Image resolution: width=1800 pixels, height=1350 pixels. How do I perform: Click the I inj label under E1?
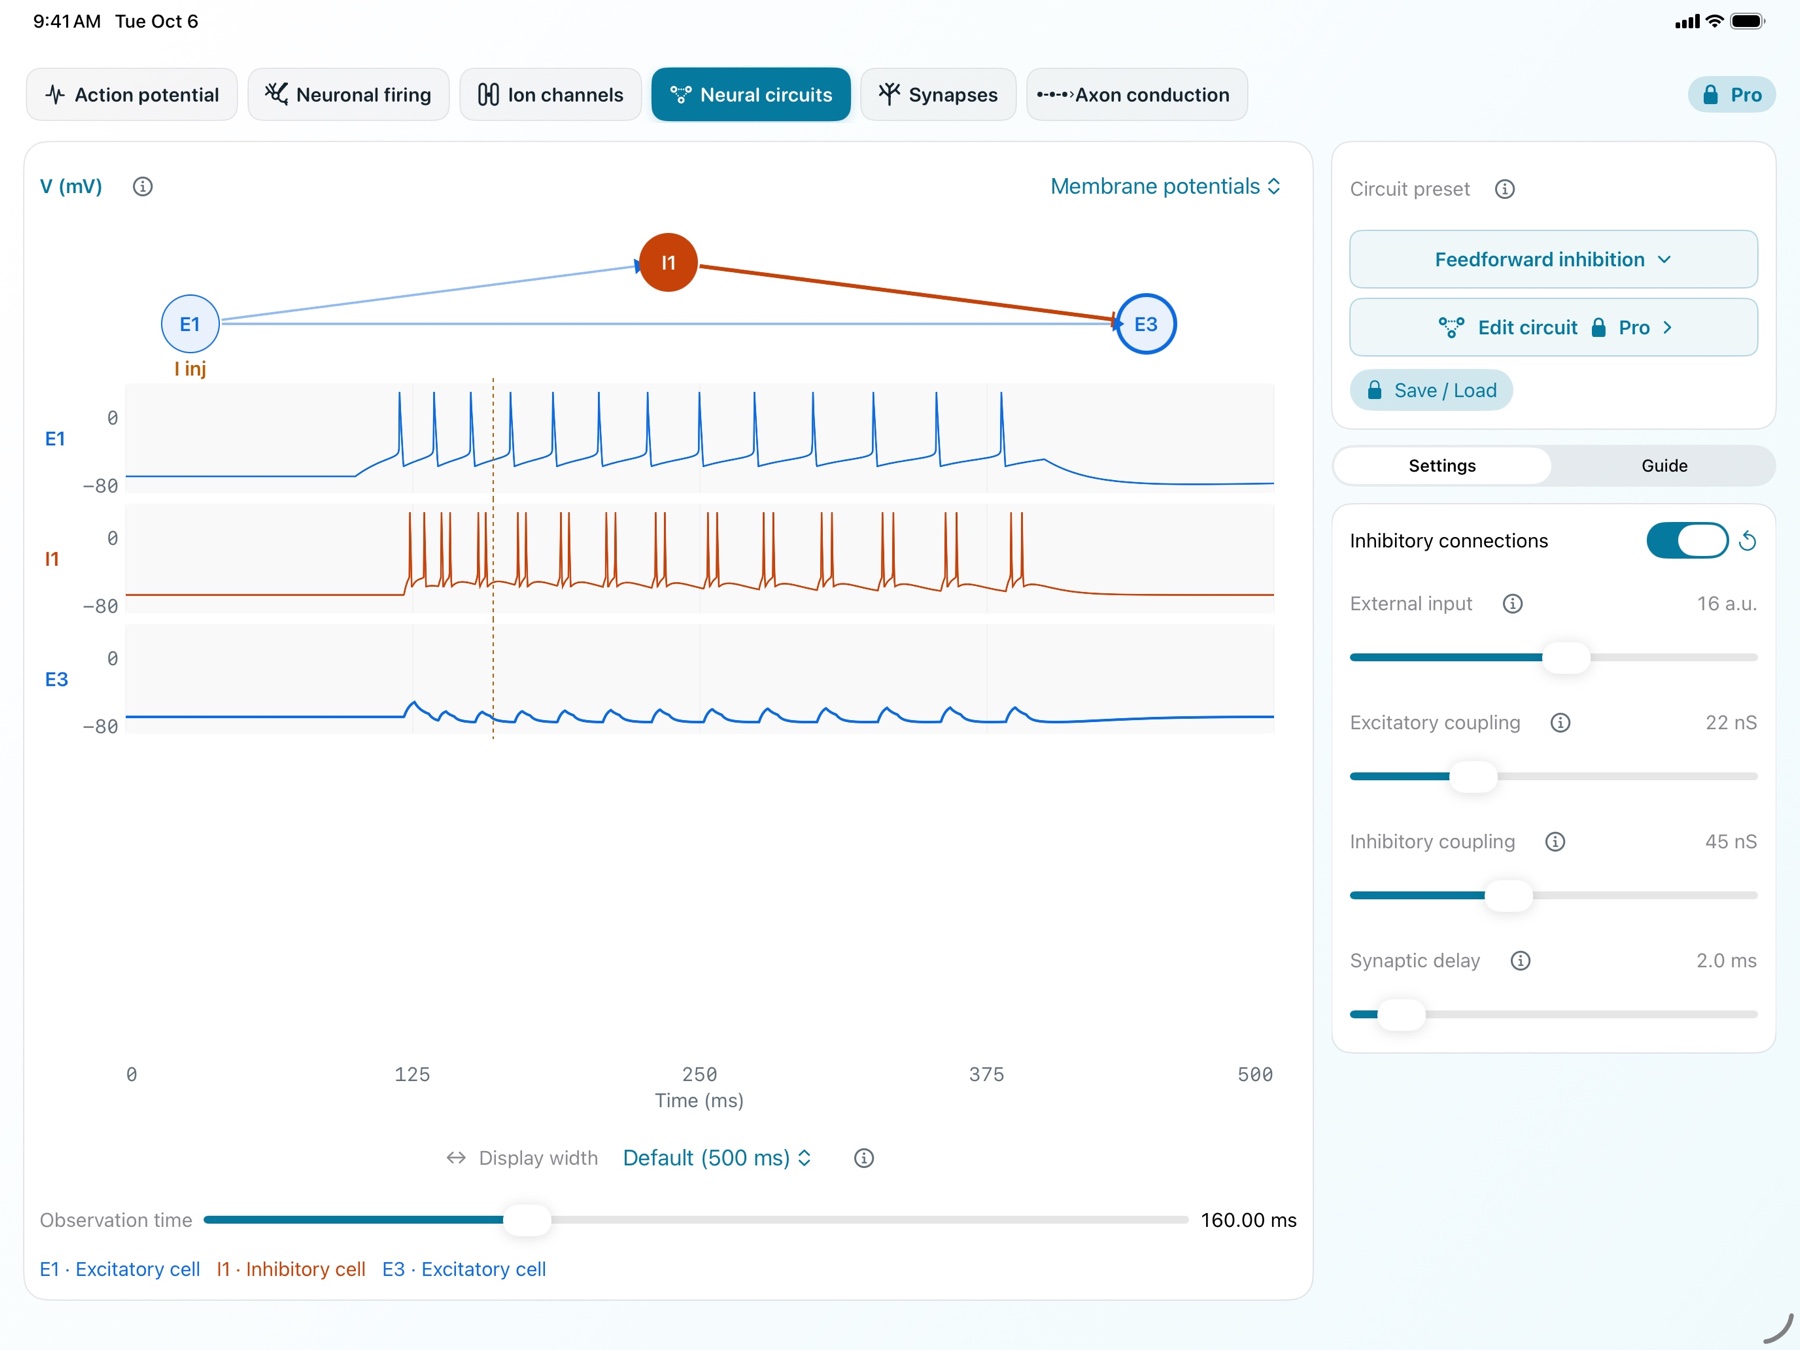click(x=190, y=369)
